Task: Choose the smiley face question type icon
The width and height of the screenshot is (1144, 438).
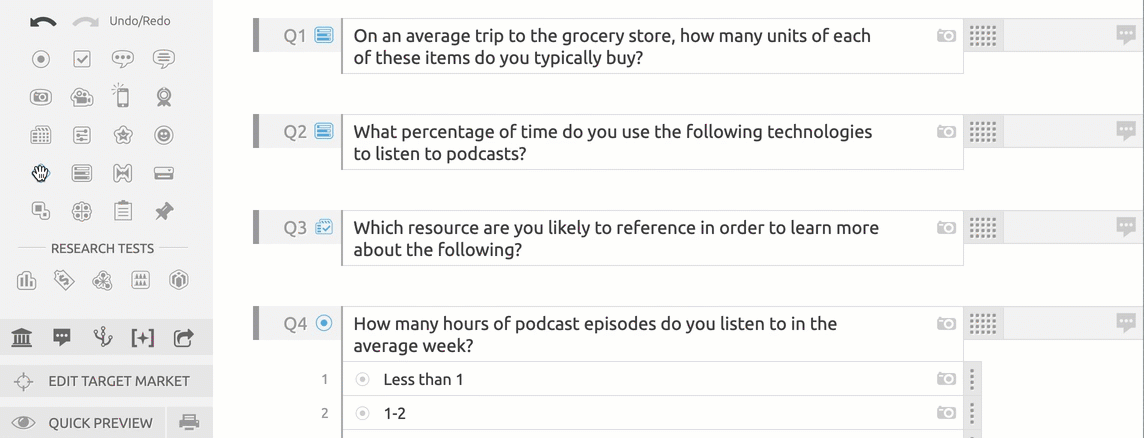Action: pos(163,135)
